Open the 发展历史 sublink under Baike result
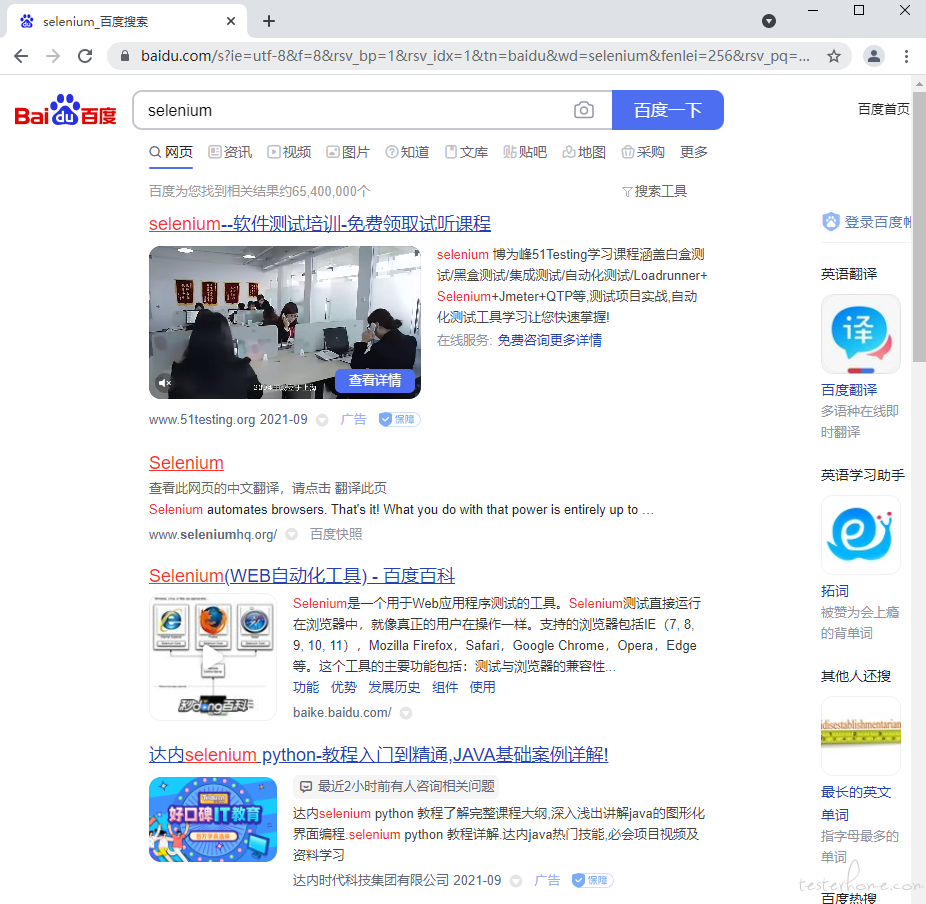Viewport: 926px width, 904px height. pyautogui.click(x=394, y=687)
